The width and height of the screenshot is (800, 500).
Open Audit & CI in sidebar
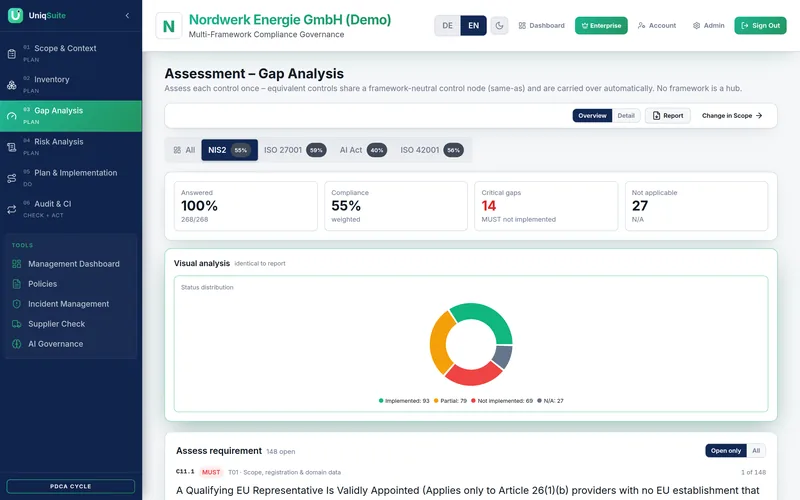pos(71,209)
